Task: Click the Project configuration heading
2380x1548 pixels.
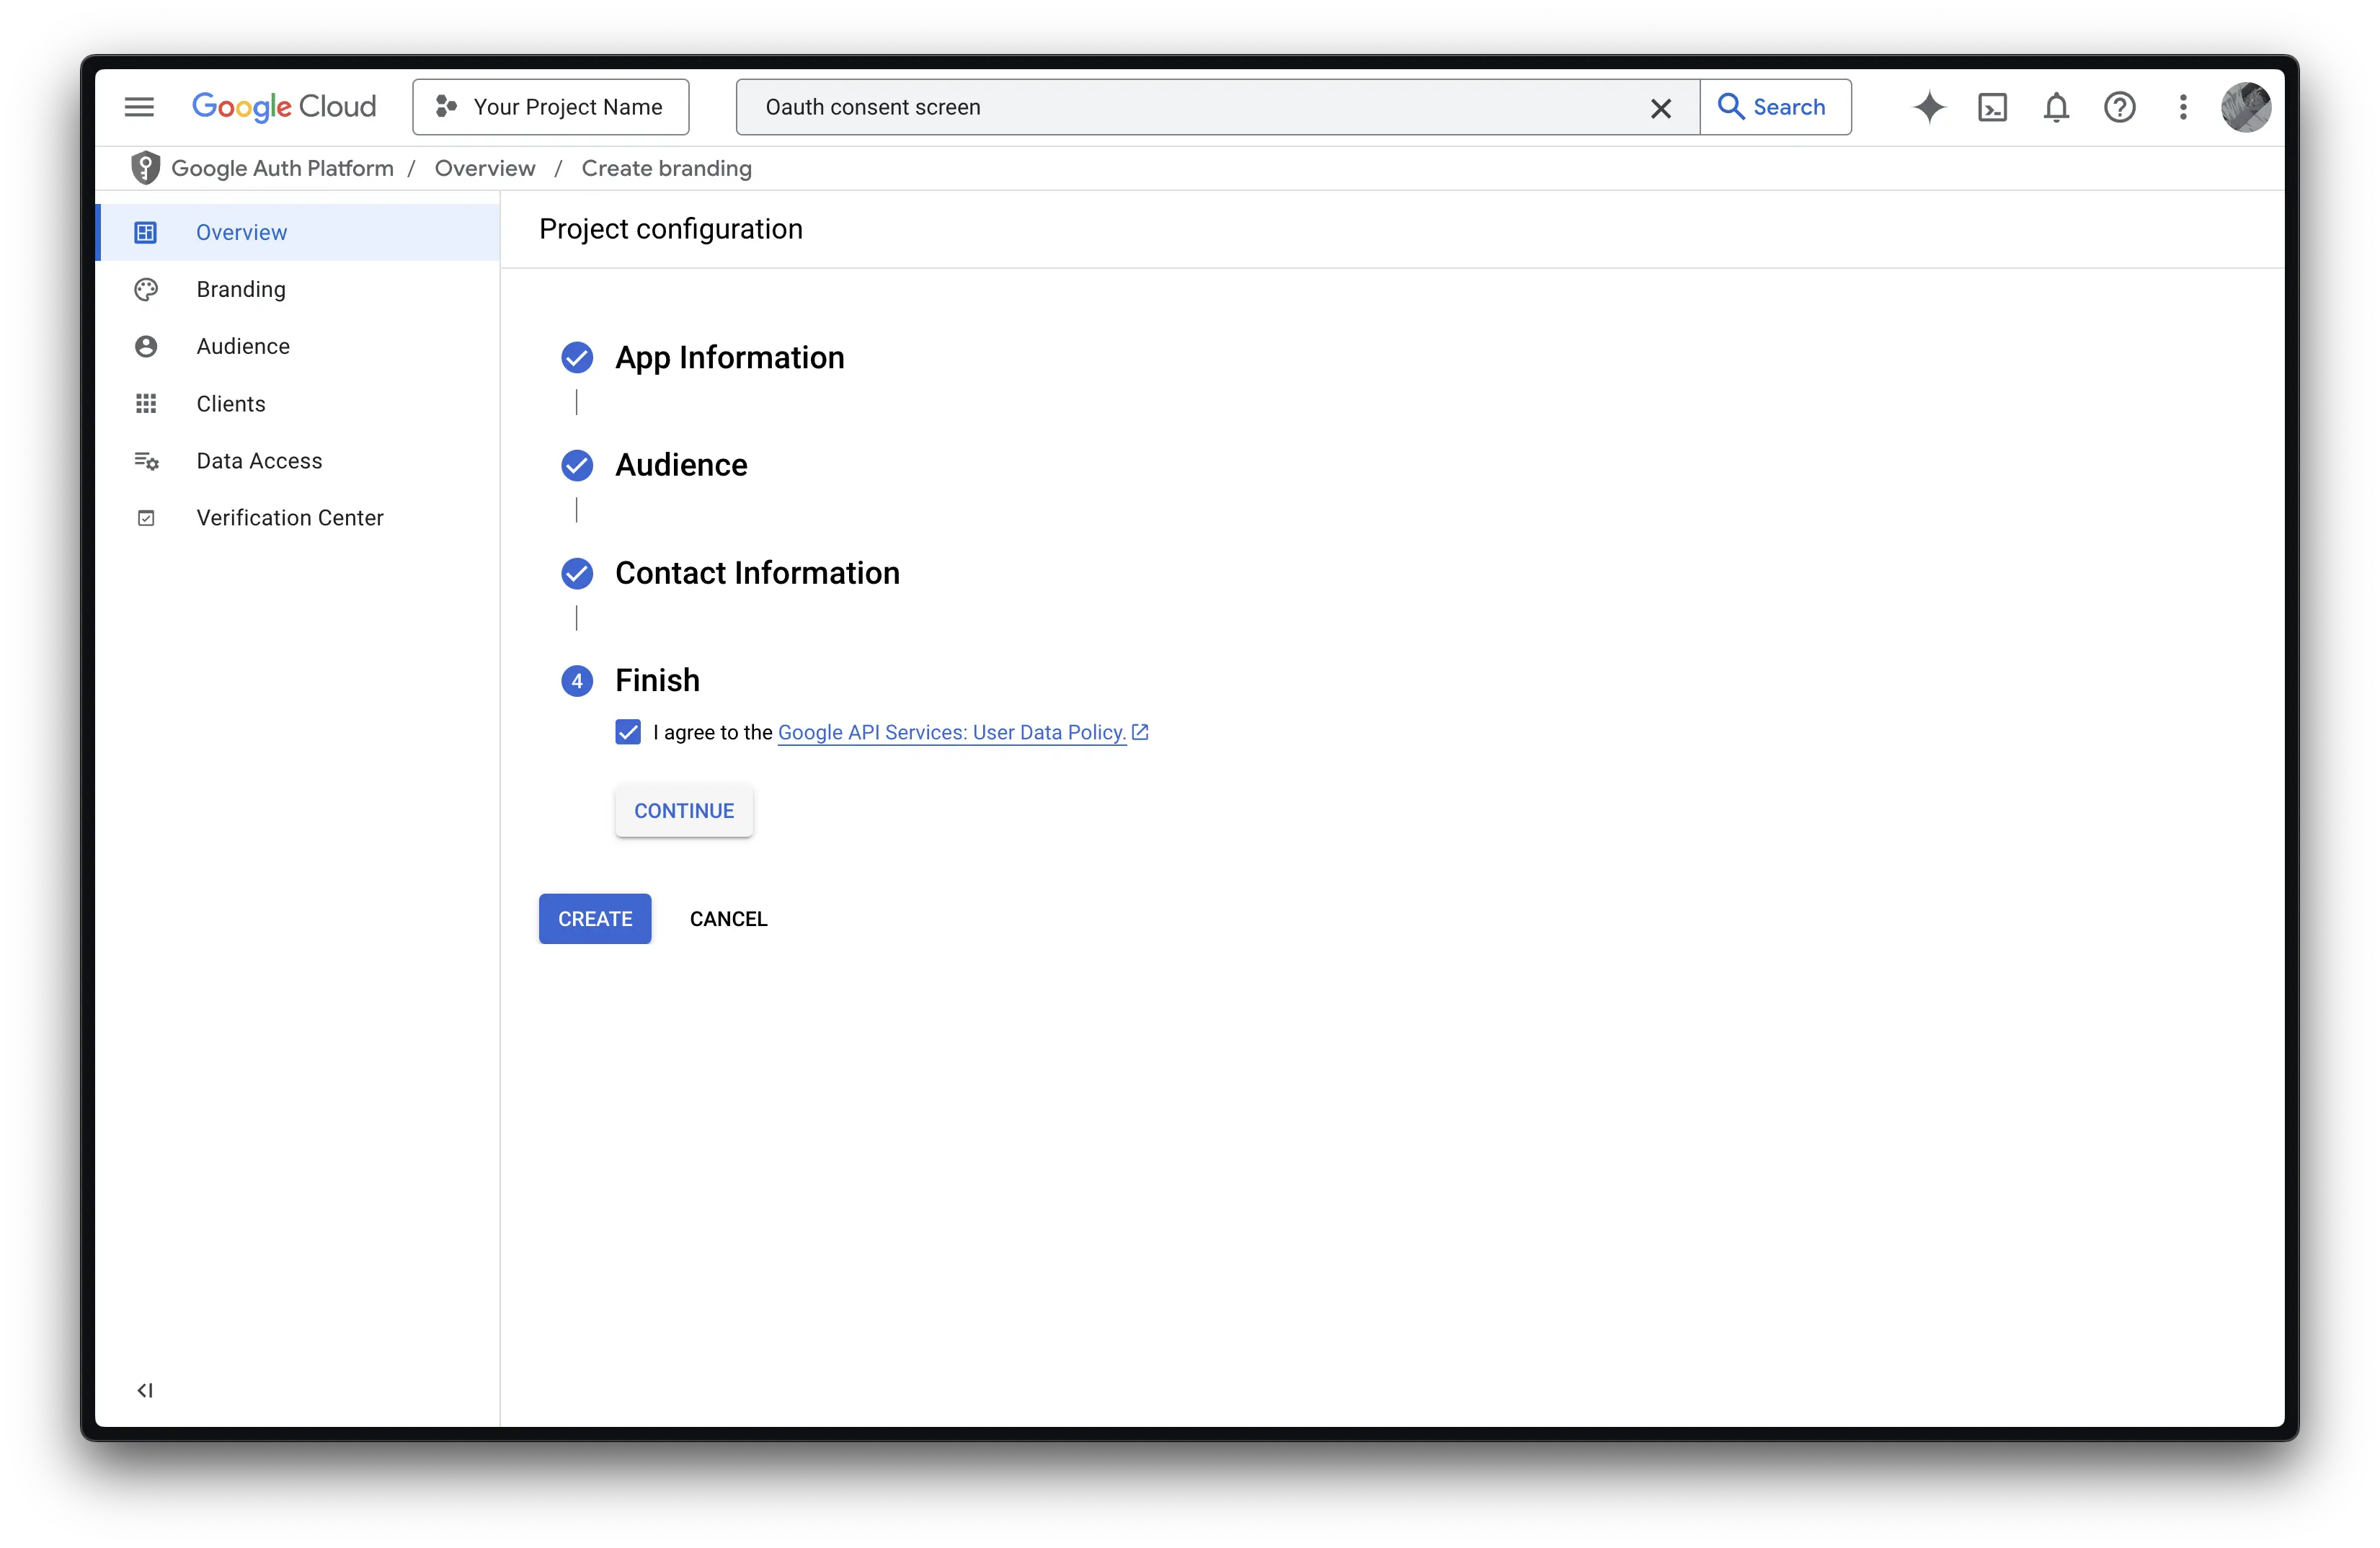Action: 671,229
